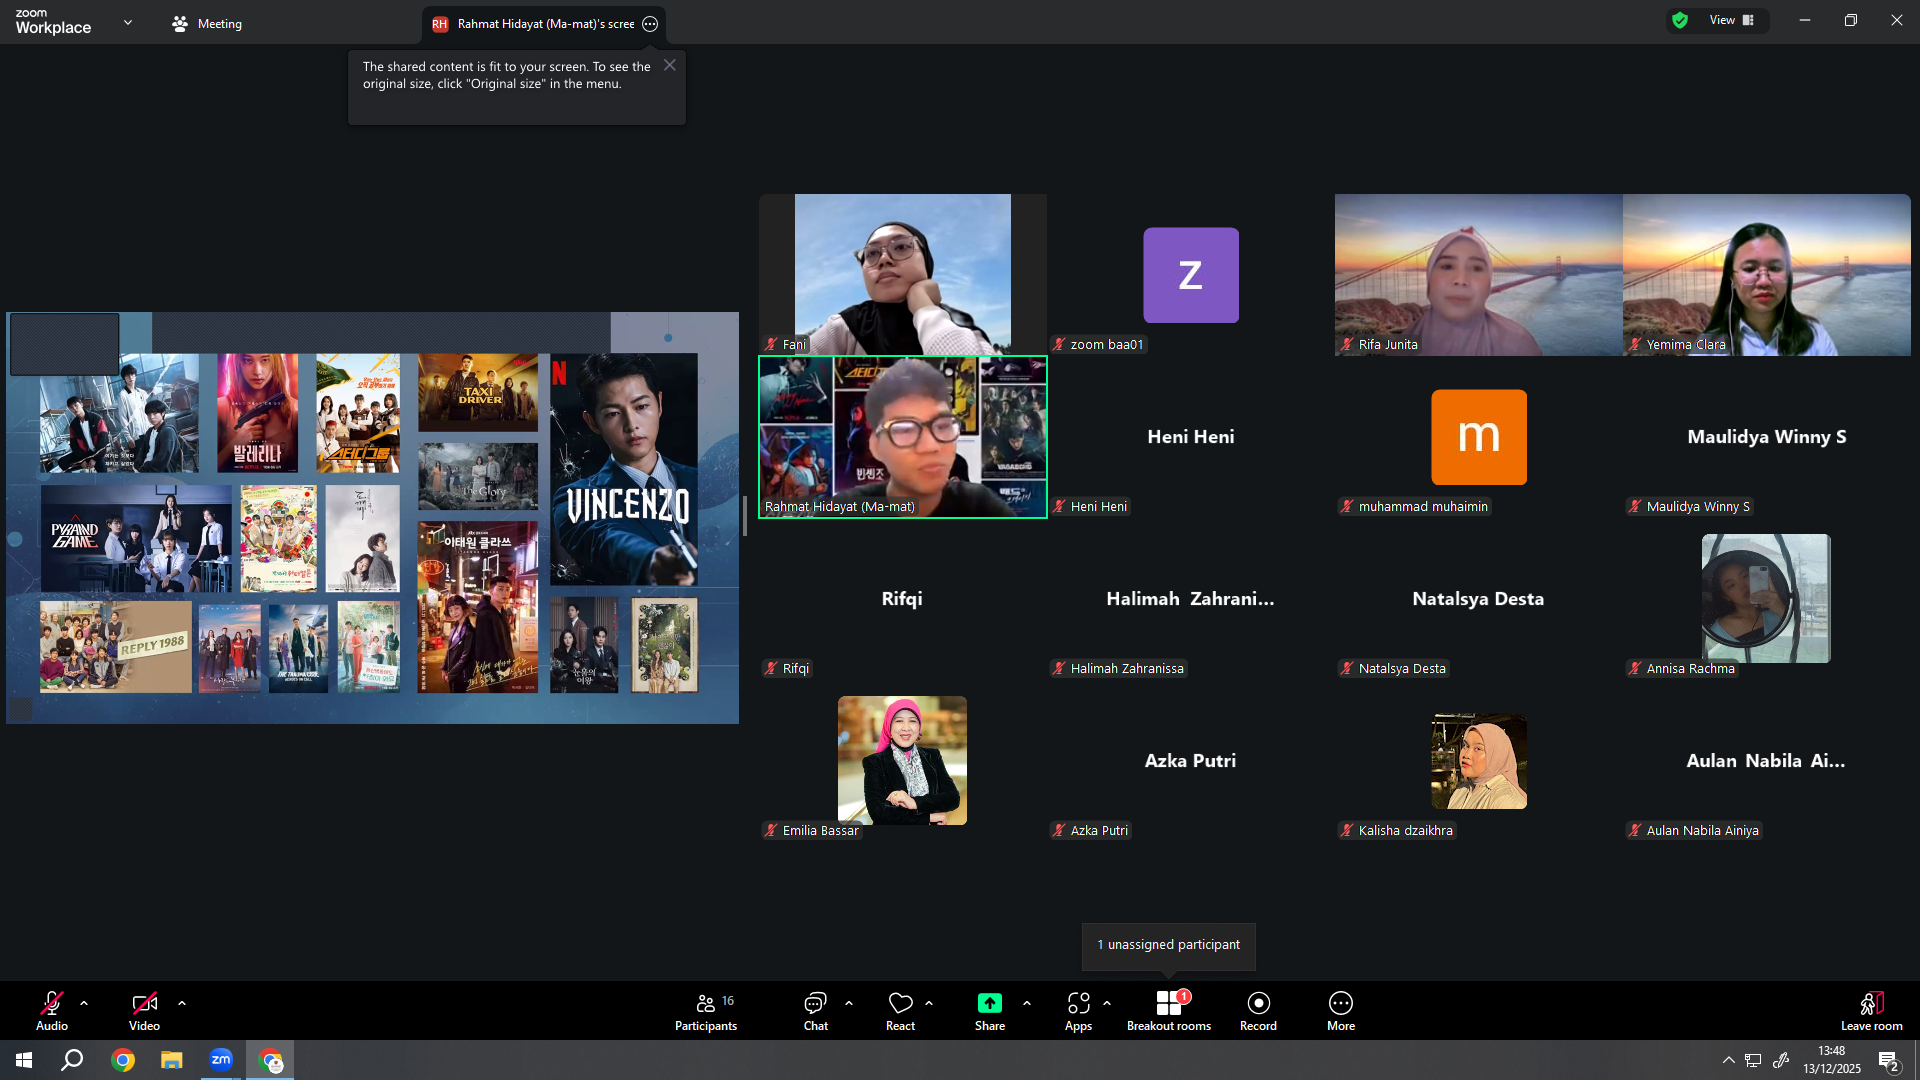The width and height of the screenshot is (1920, 1080).
Task: Open Windows taskbar Search
Action: 72,1060
